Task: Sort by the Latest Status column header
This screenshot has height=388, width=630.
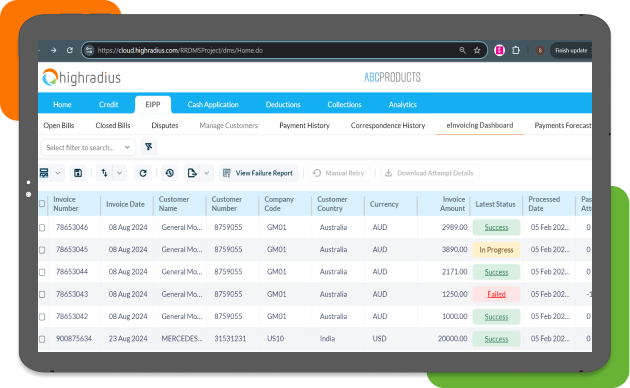Action: coord(495,204)
